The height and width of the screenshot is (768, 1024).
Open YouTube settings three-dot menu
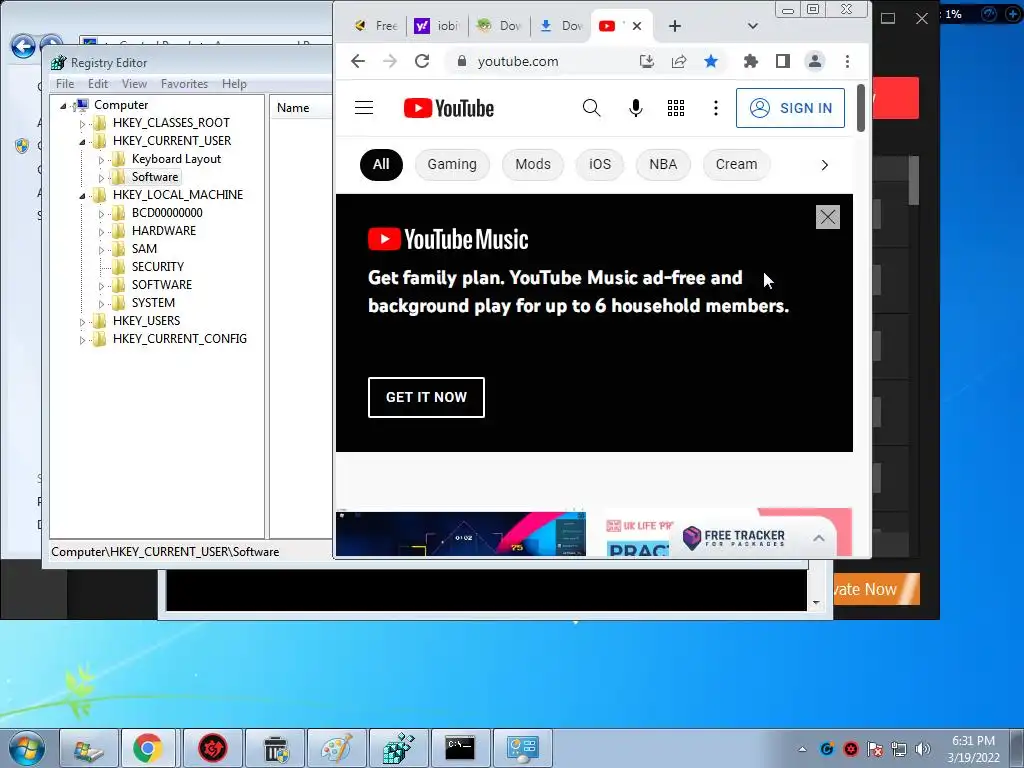point(716,108)
